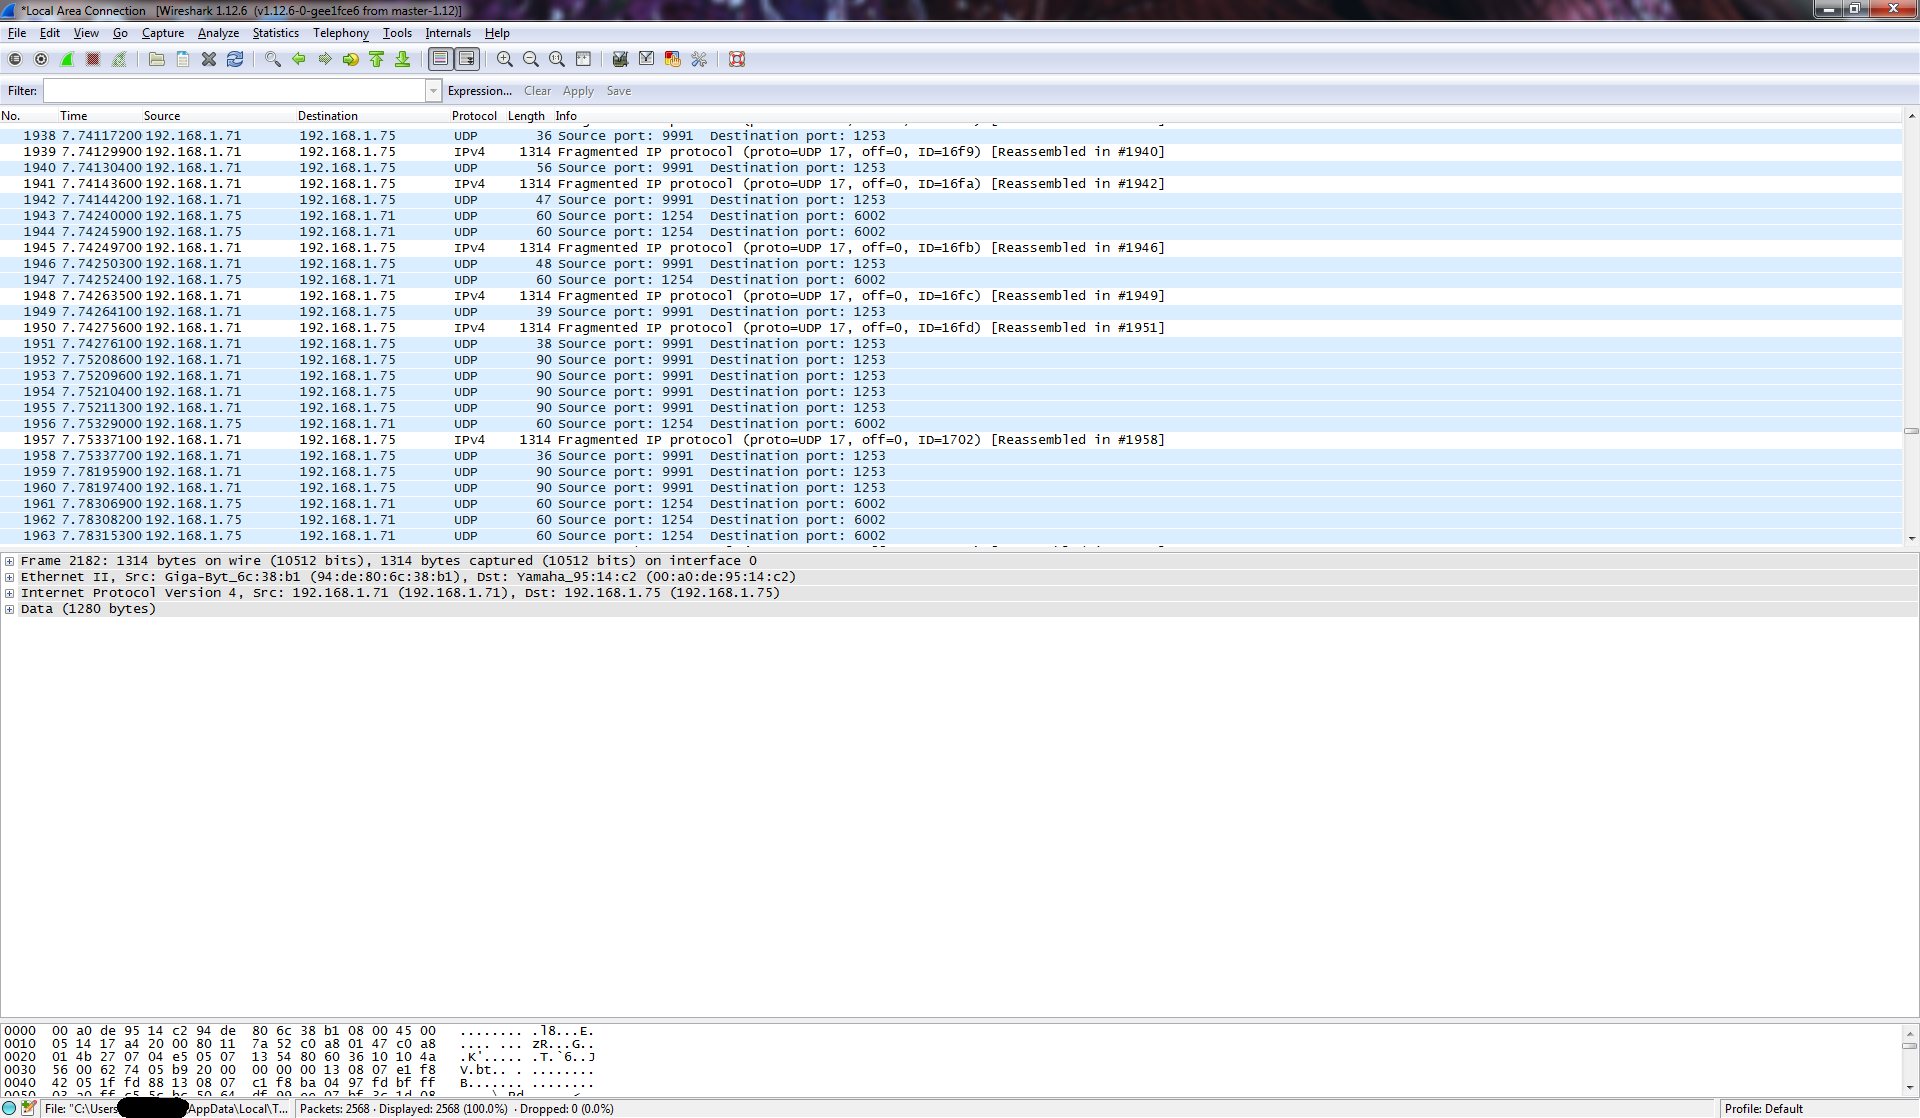Open the Telephony menu
Image resolution: width=1920 pixels, height=1118 pixels.
click(x=340, y=33)
